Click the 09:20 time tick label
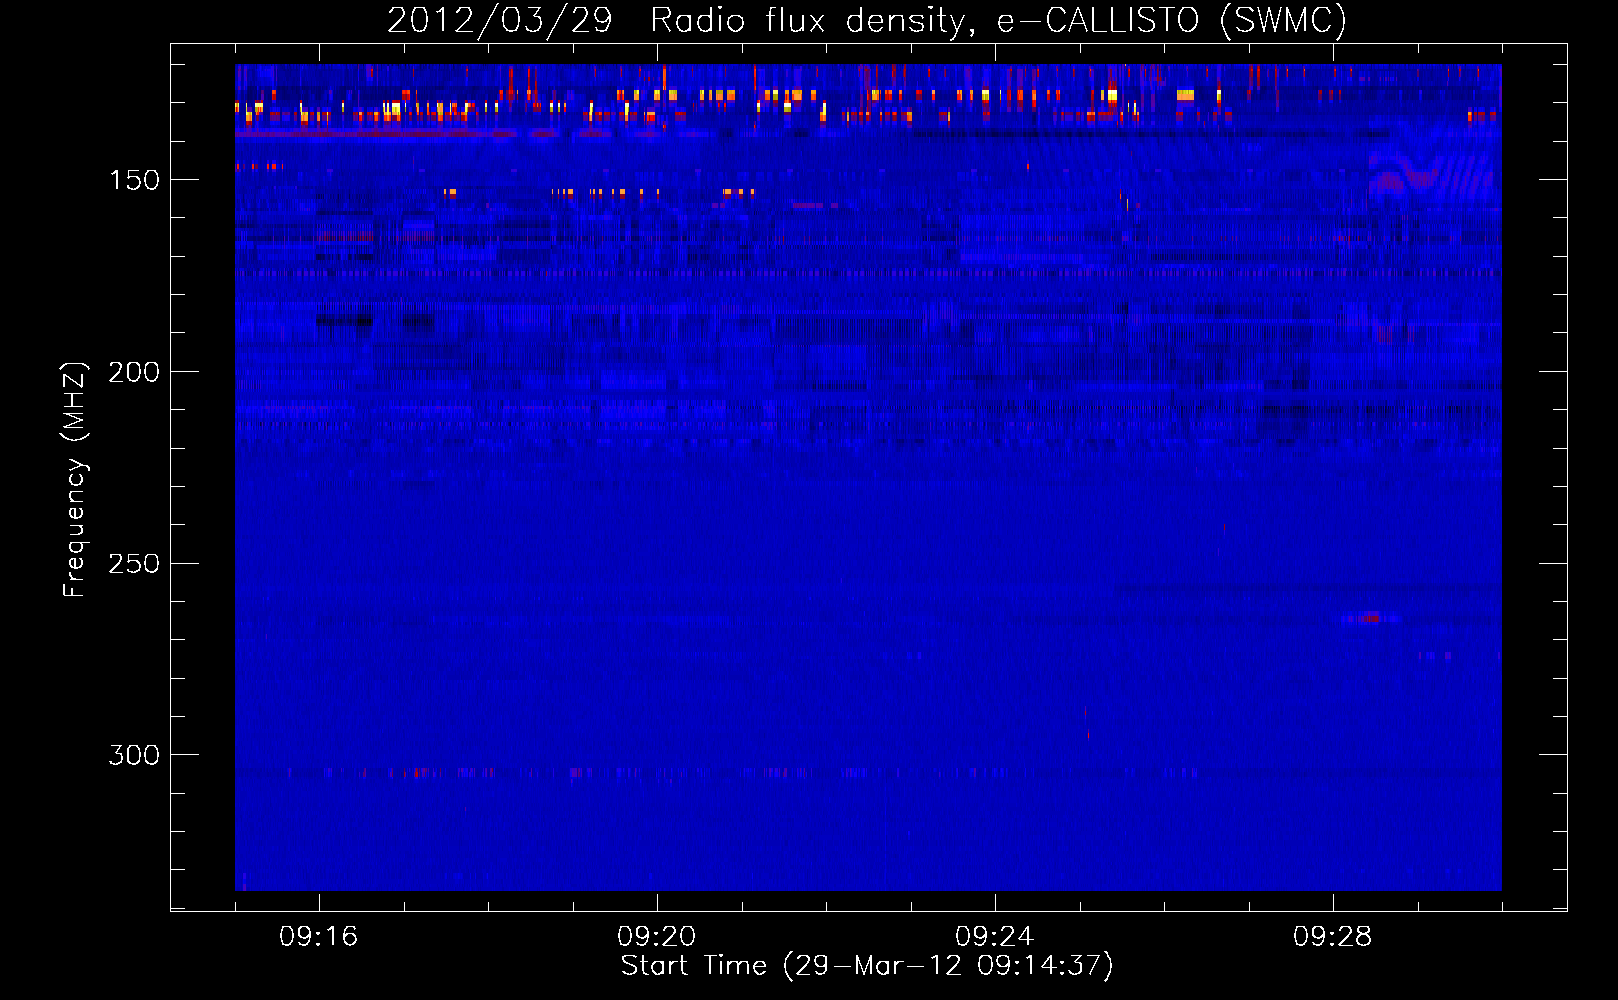The image size is (1618, 1000). (x=657, y=936)
